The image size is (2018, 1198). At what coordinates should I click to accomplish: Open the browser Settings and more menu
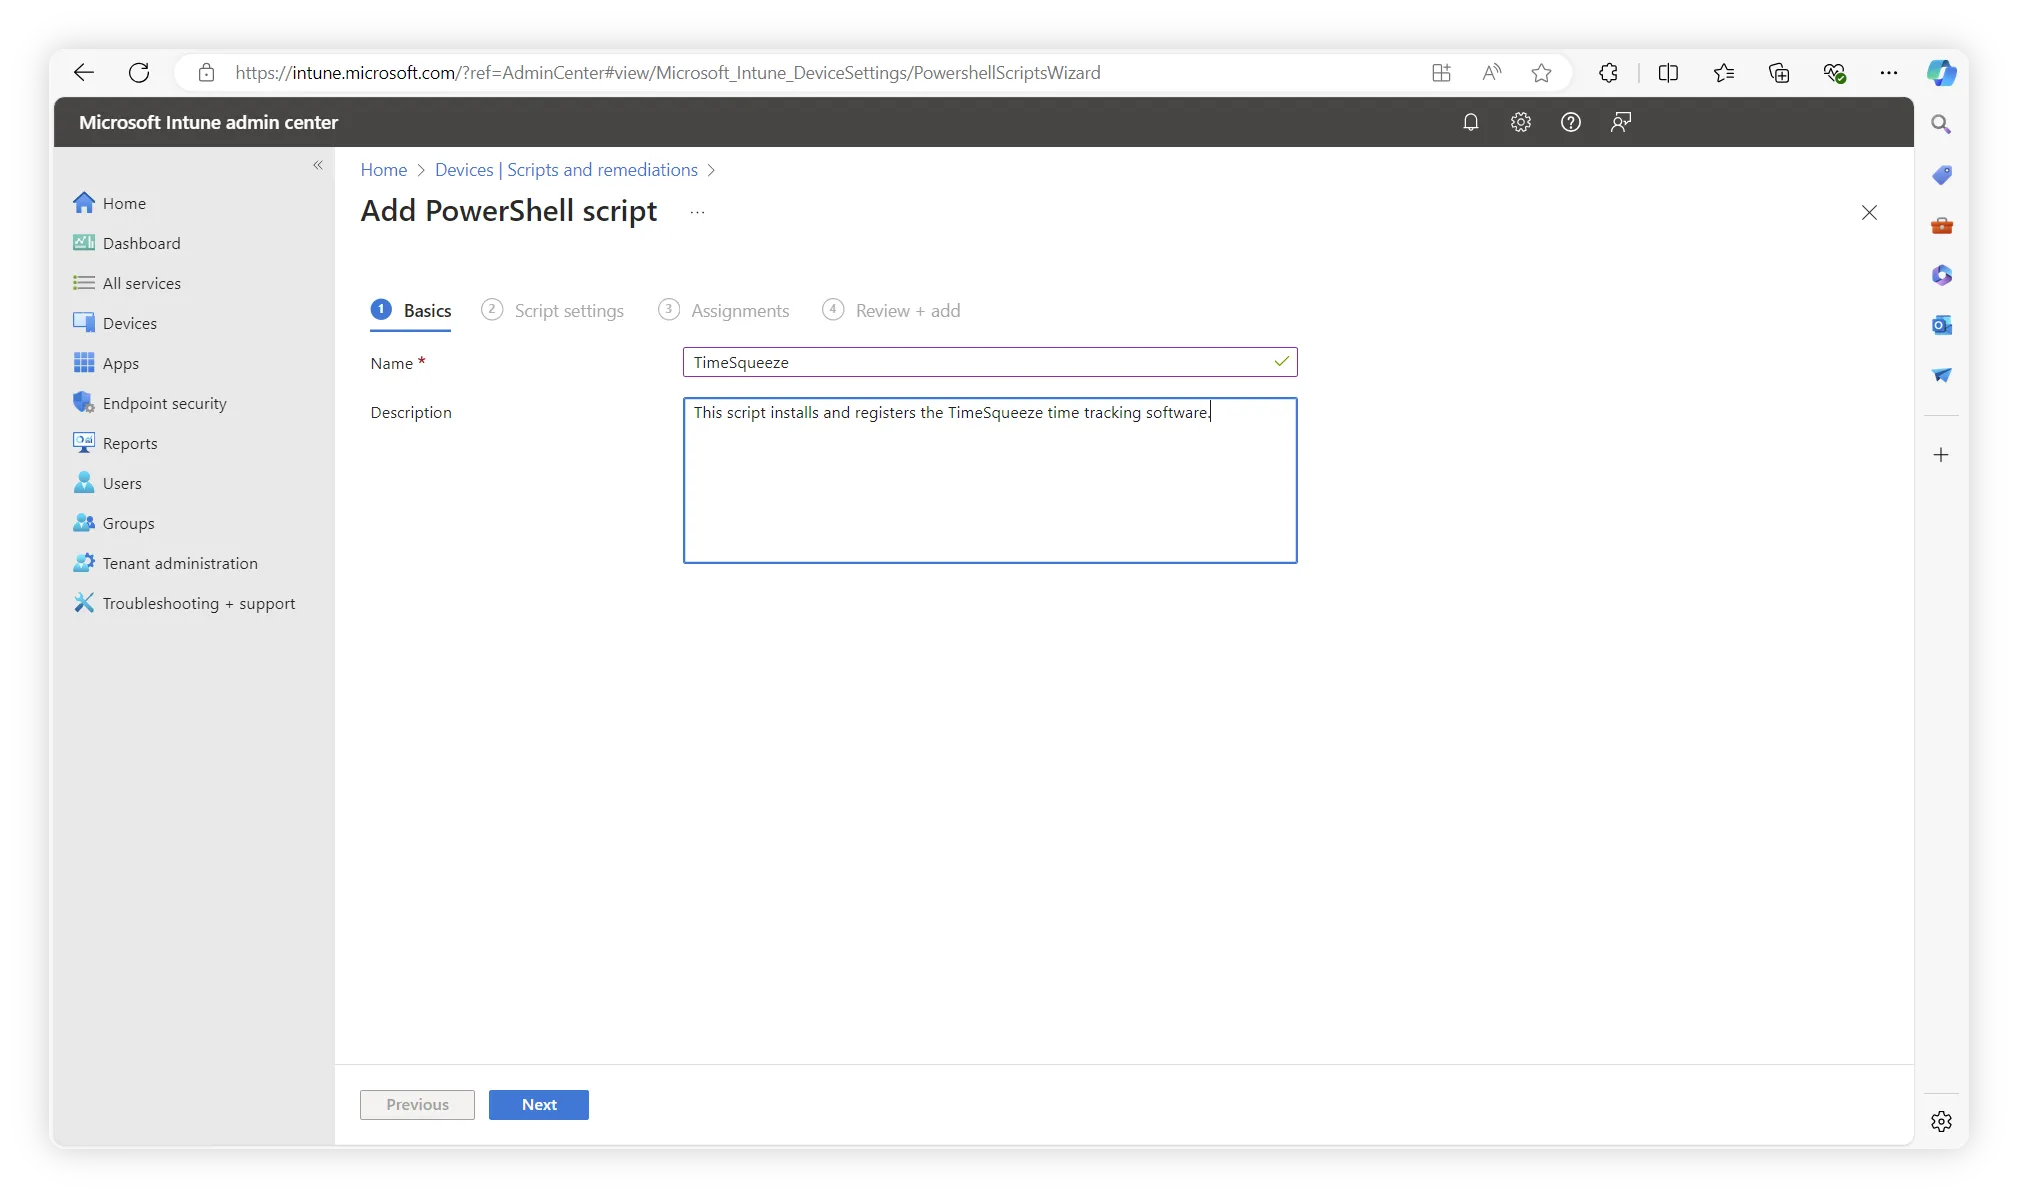[x=1888, y=72]
